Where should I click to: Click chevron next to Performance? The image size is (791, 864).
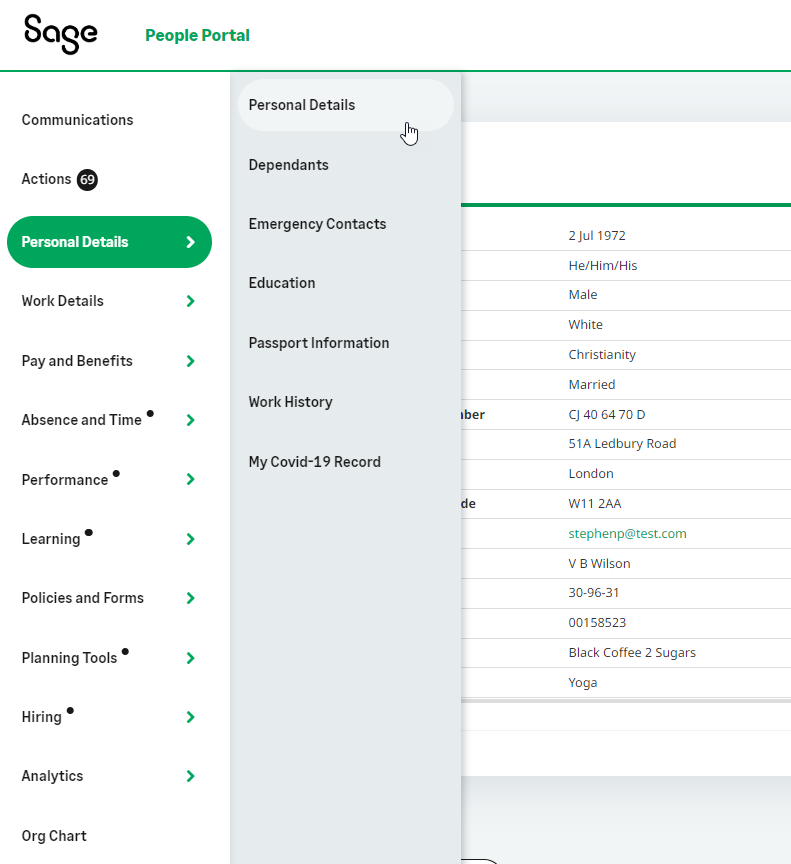190,480
